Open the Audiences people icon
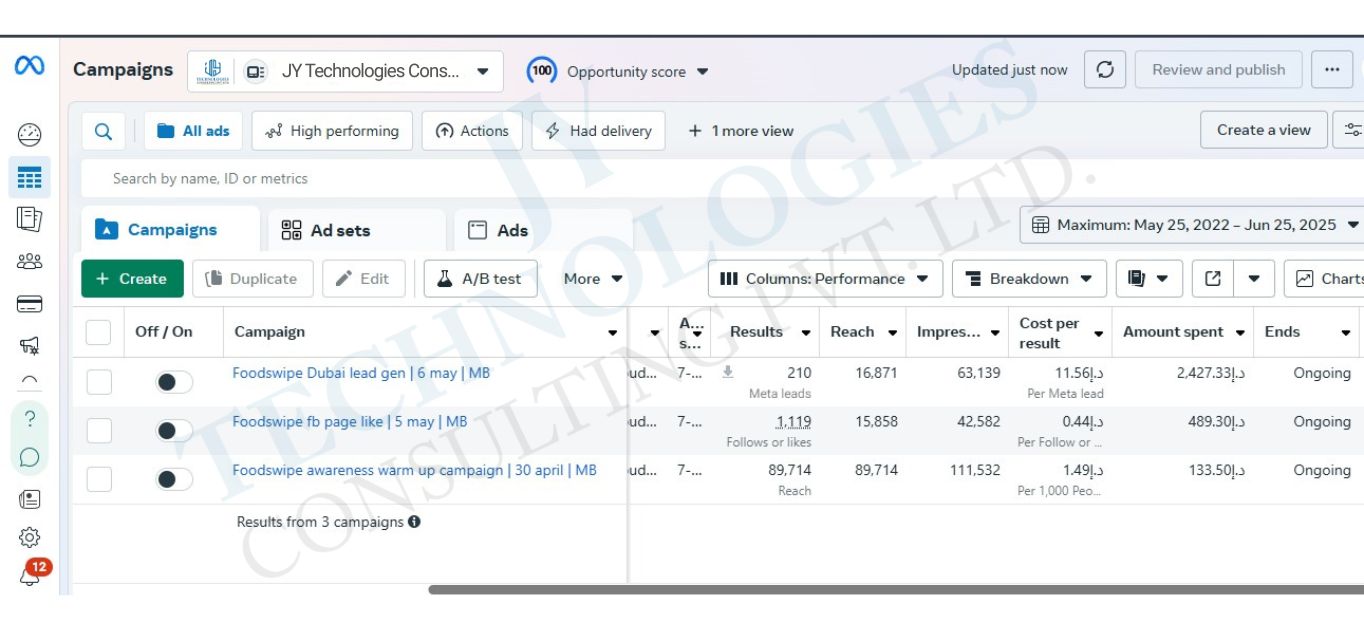Image resolution: width=1364 pixels, height=630 pixels. pyautogui.click(x=29, y=261)
